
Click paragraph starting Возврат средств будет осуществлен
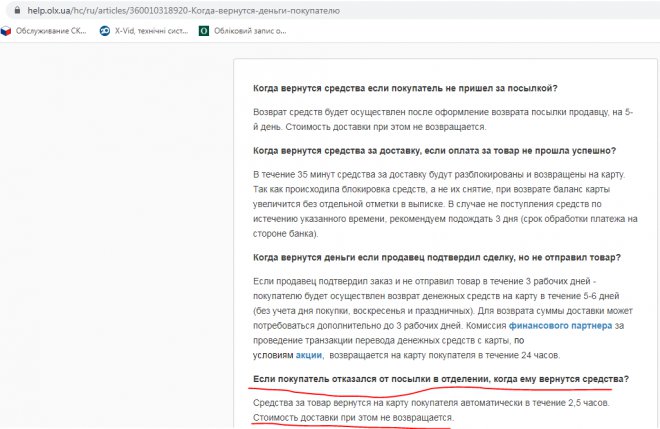[443, 119]
